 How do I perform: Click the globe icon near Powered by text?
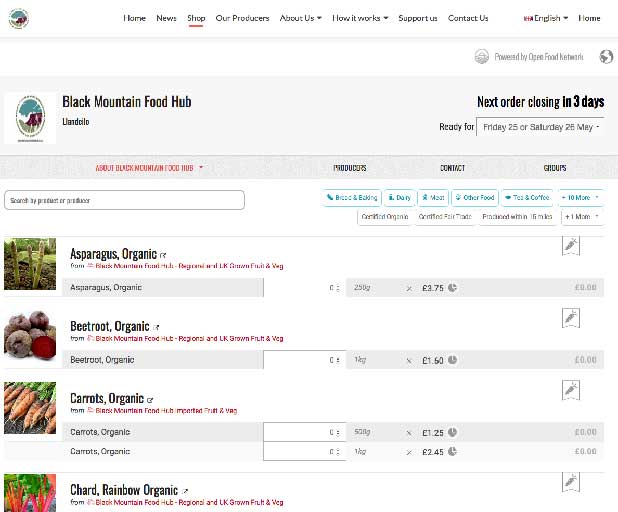pos(606,57)
